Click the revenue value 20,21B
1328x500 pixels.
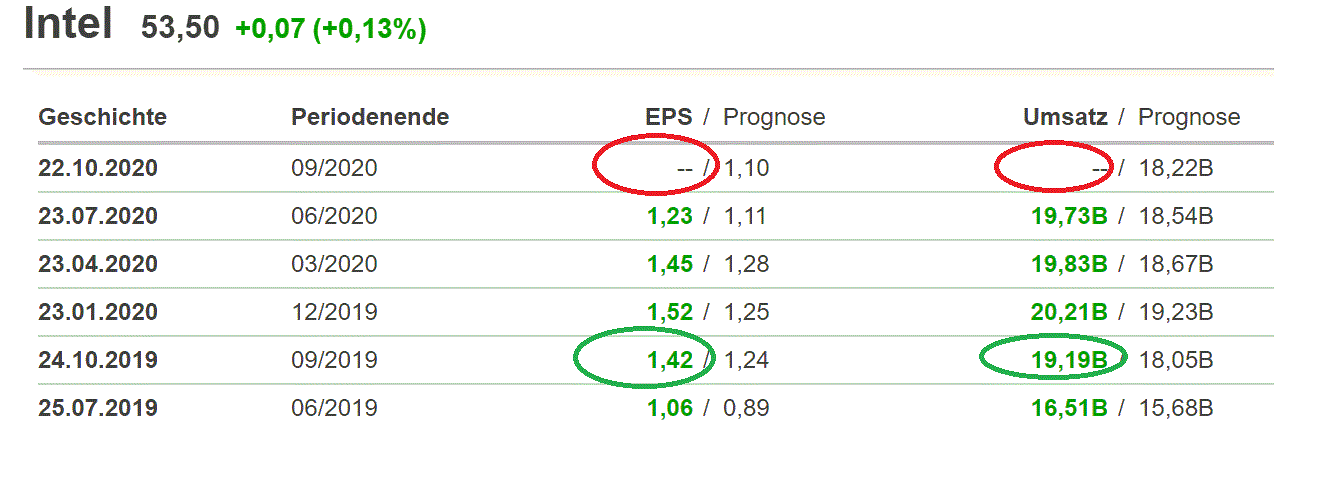pos(1069,312)
